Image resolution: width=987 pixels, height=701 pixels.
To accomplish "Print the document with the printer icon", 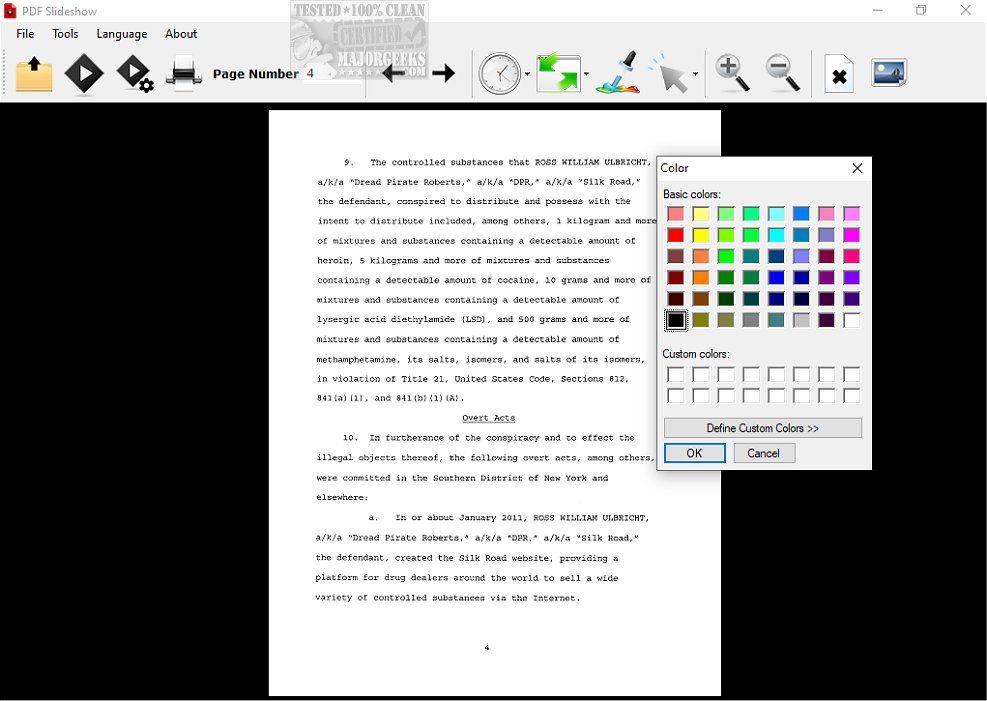I will [184, 74].
